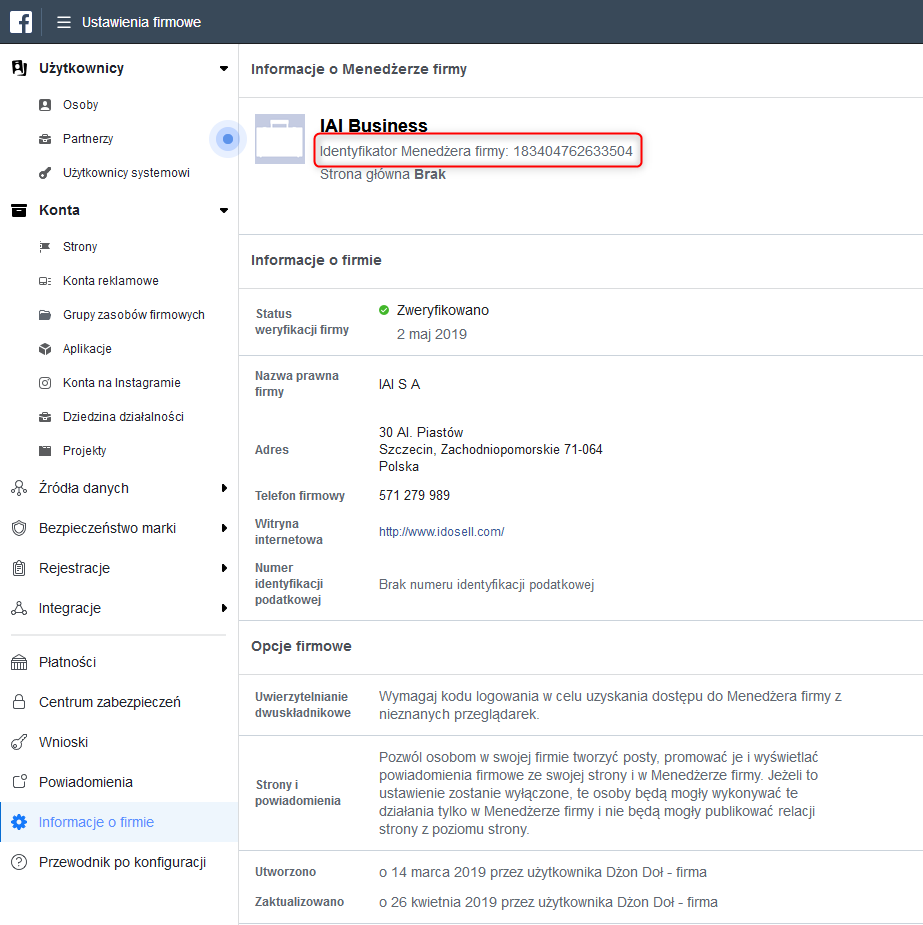
Task: Click the IAI Business briefcase thumbnail
Action: 280,139
